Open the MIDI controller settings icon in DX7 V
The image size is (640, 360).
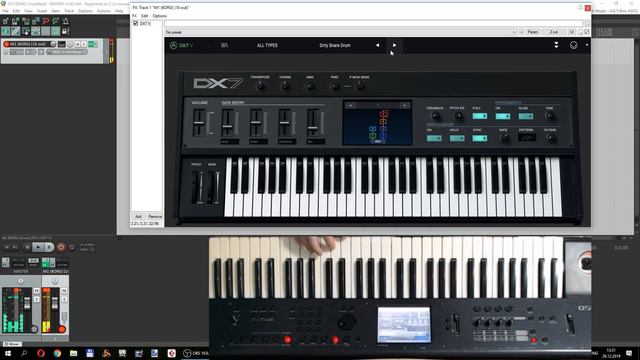pos(573,45)
